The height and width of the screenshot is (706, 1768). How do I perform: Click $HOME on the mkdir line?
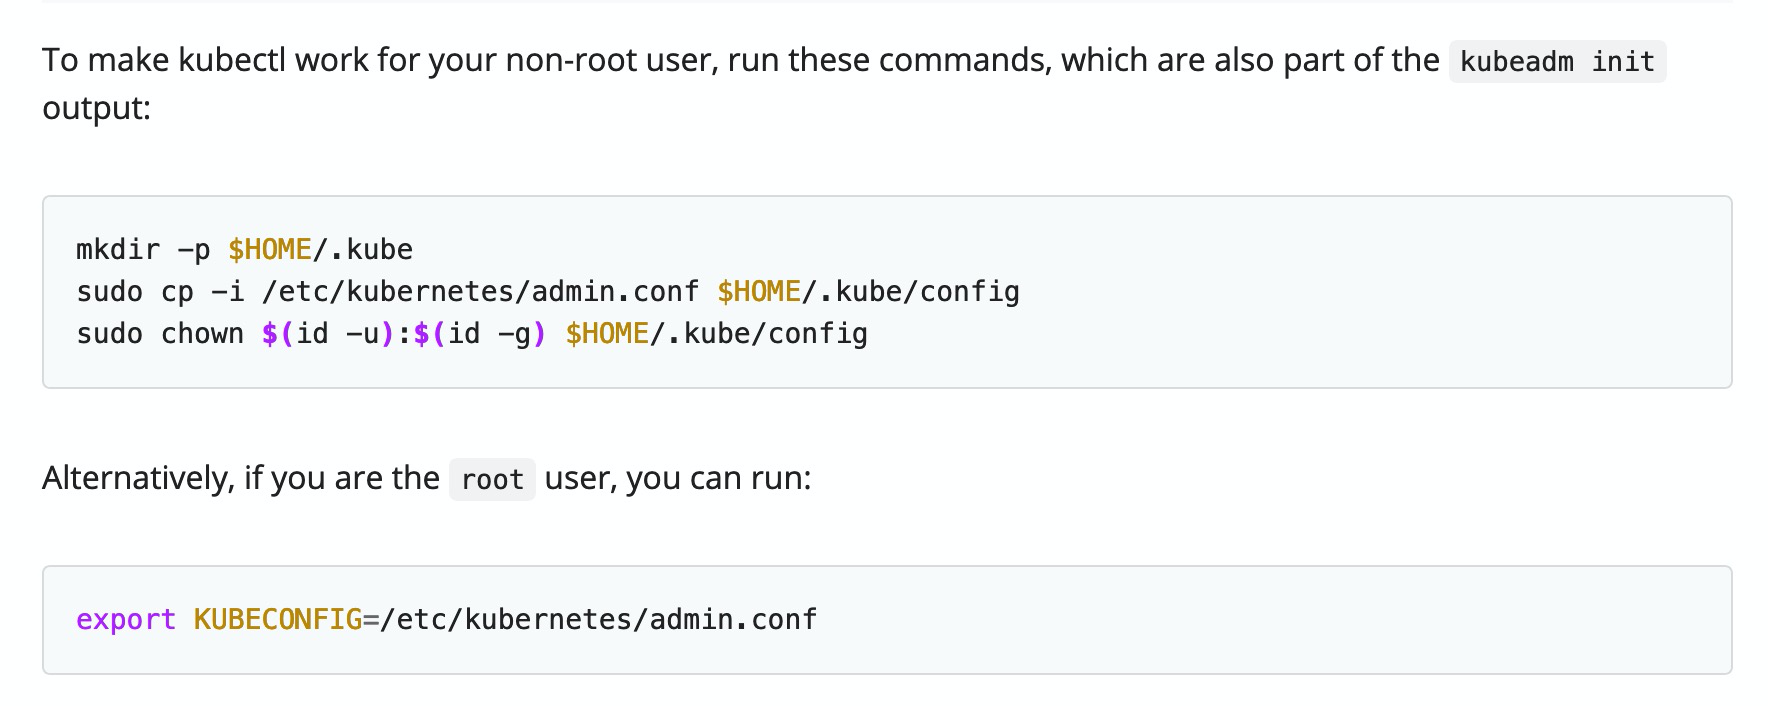270,249
